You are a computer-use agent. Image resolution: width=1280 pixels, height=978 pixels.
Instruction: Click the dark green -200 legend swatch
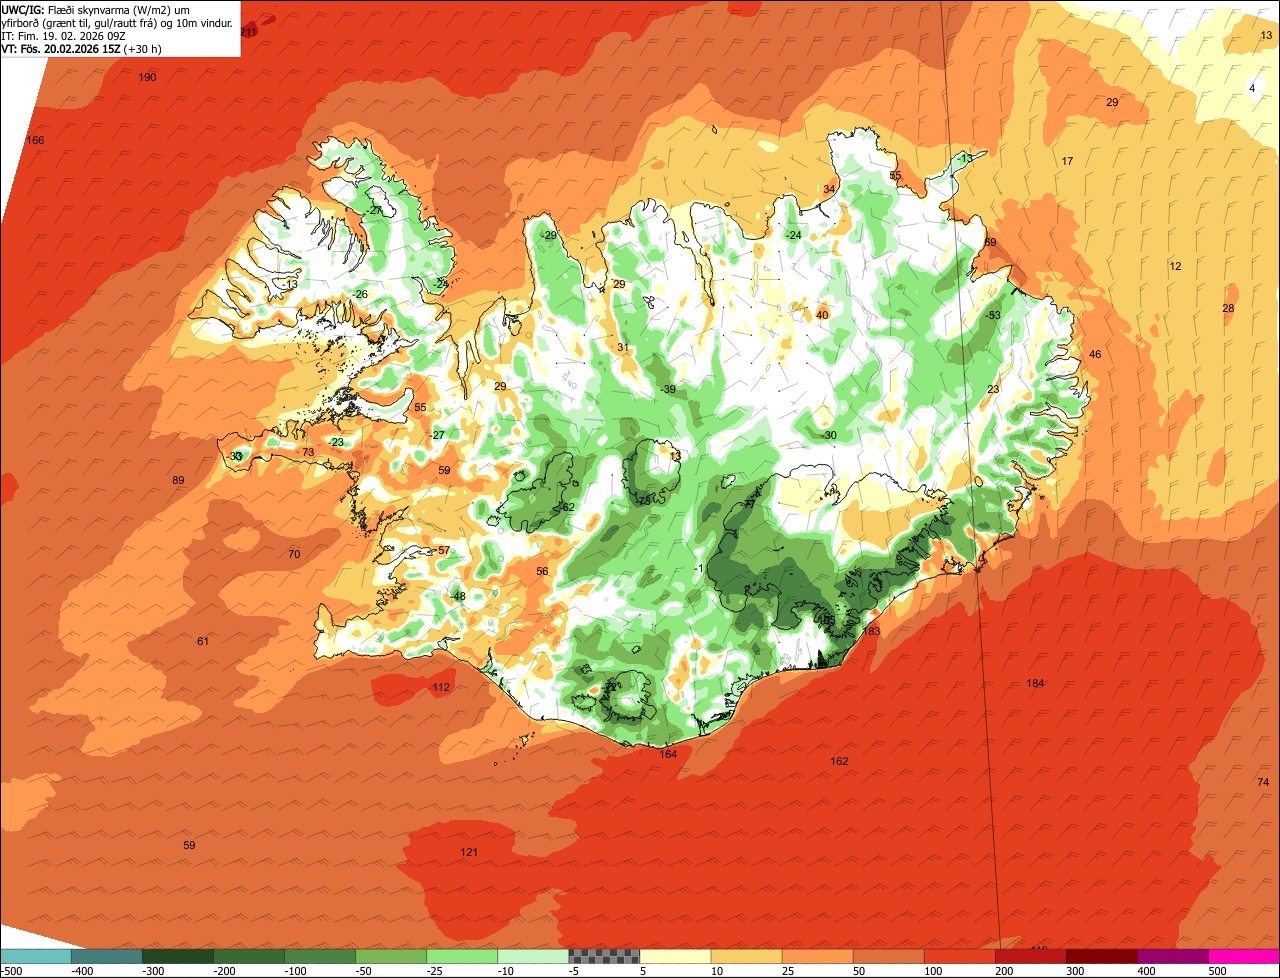pos(248,956)
